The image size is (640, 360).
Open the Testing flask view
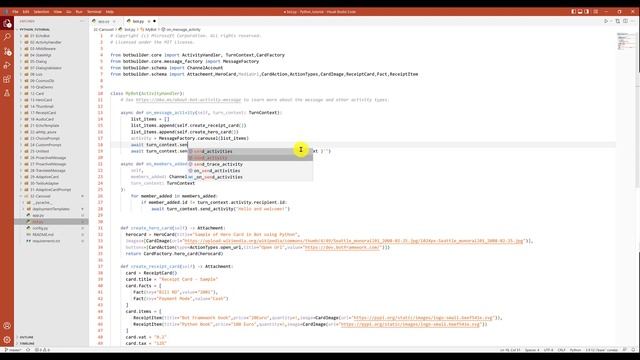7,93
